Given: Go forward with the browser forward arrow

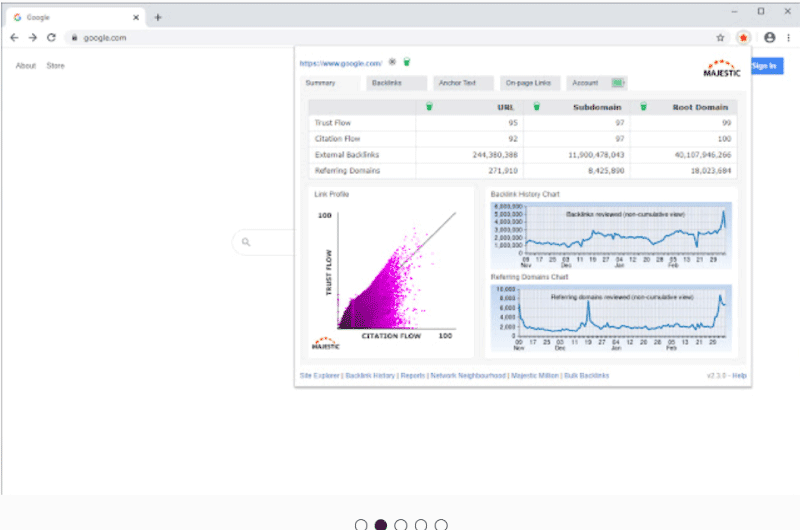Looking at the screenshot, I should pyautogui.click(x=33, y=38).
